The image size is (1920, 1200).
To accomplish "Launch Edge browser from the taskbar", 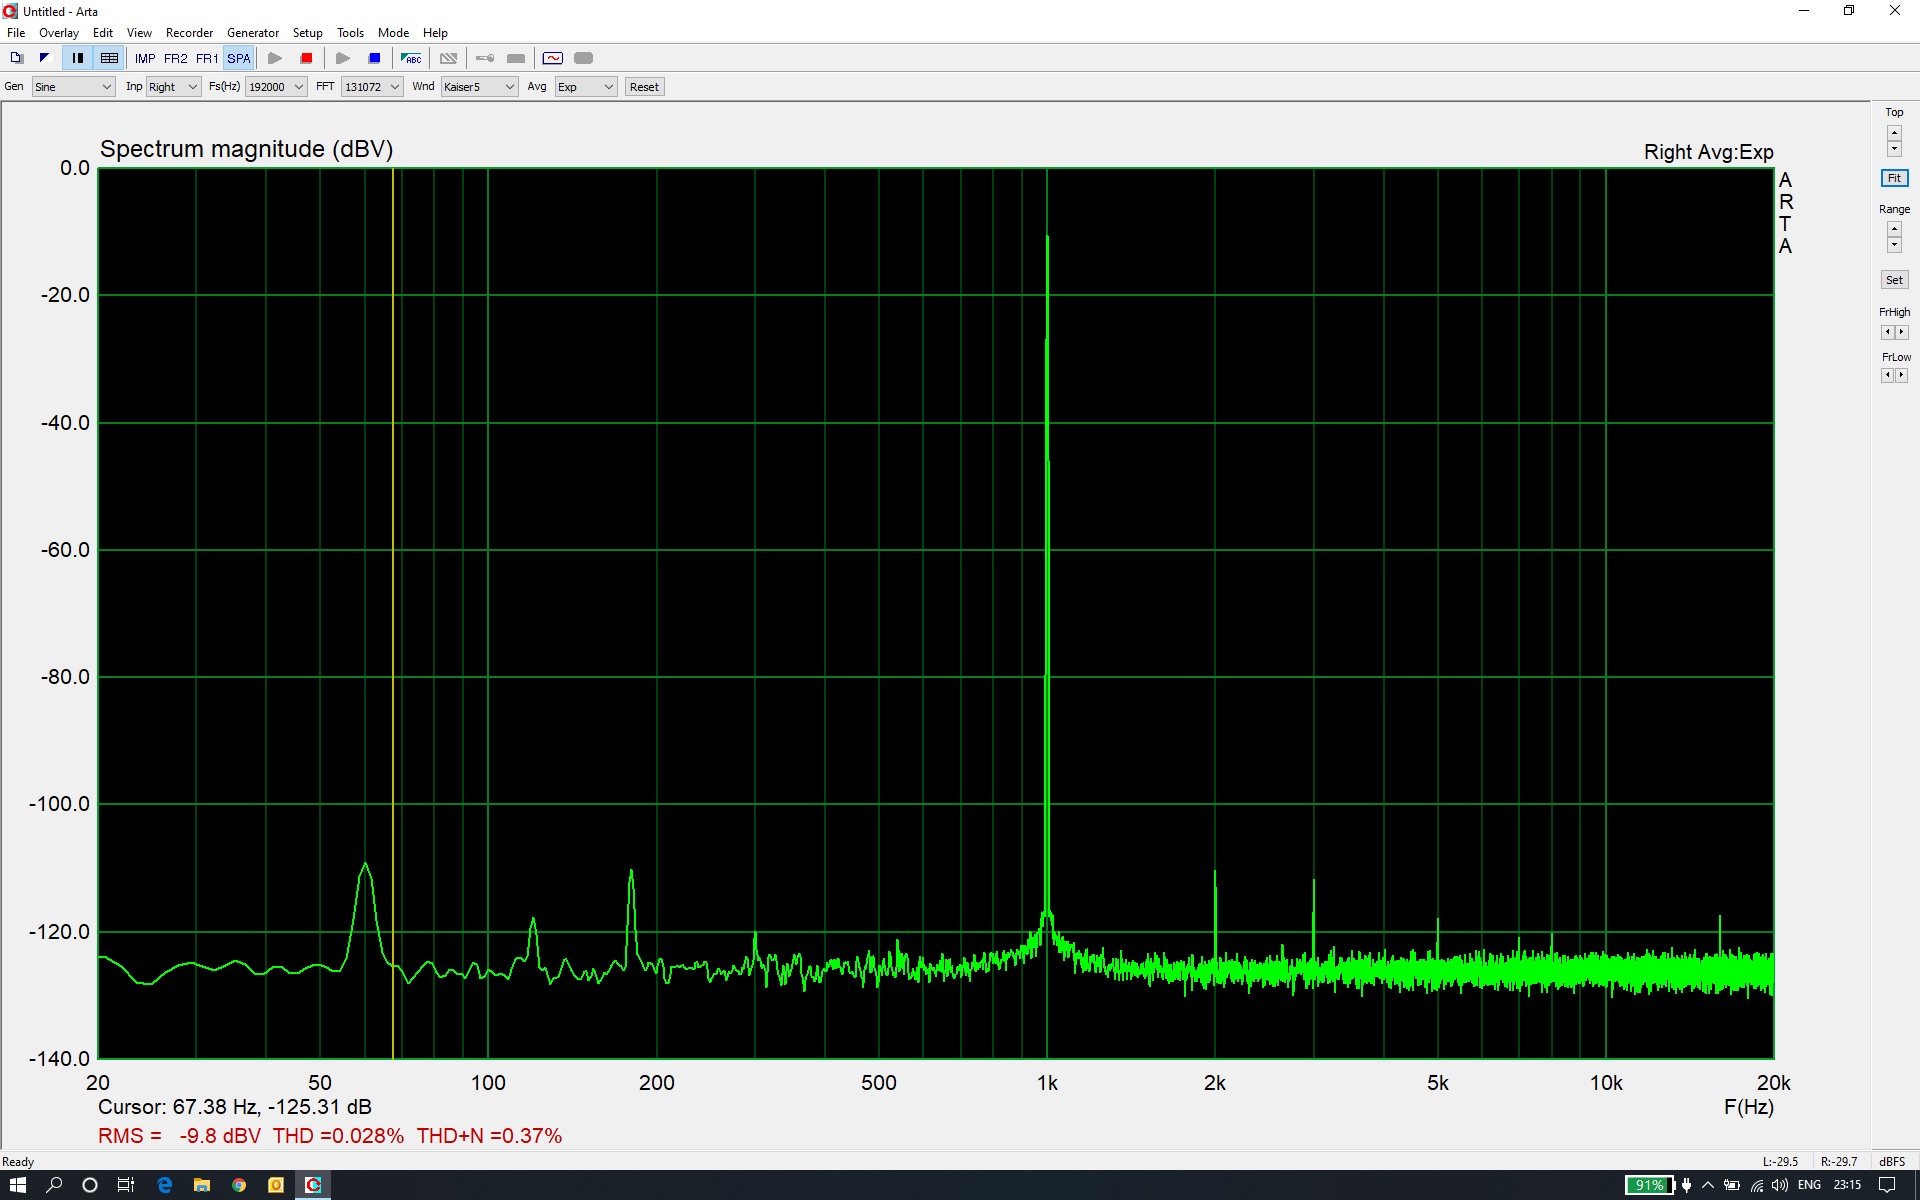I will [165, 1185].
